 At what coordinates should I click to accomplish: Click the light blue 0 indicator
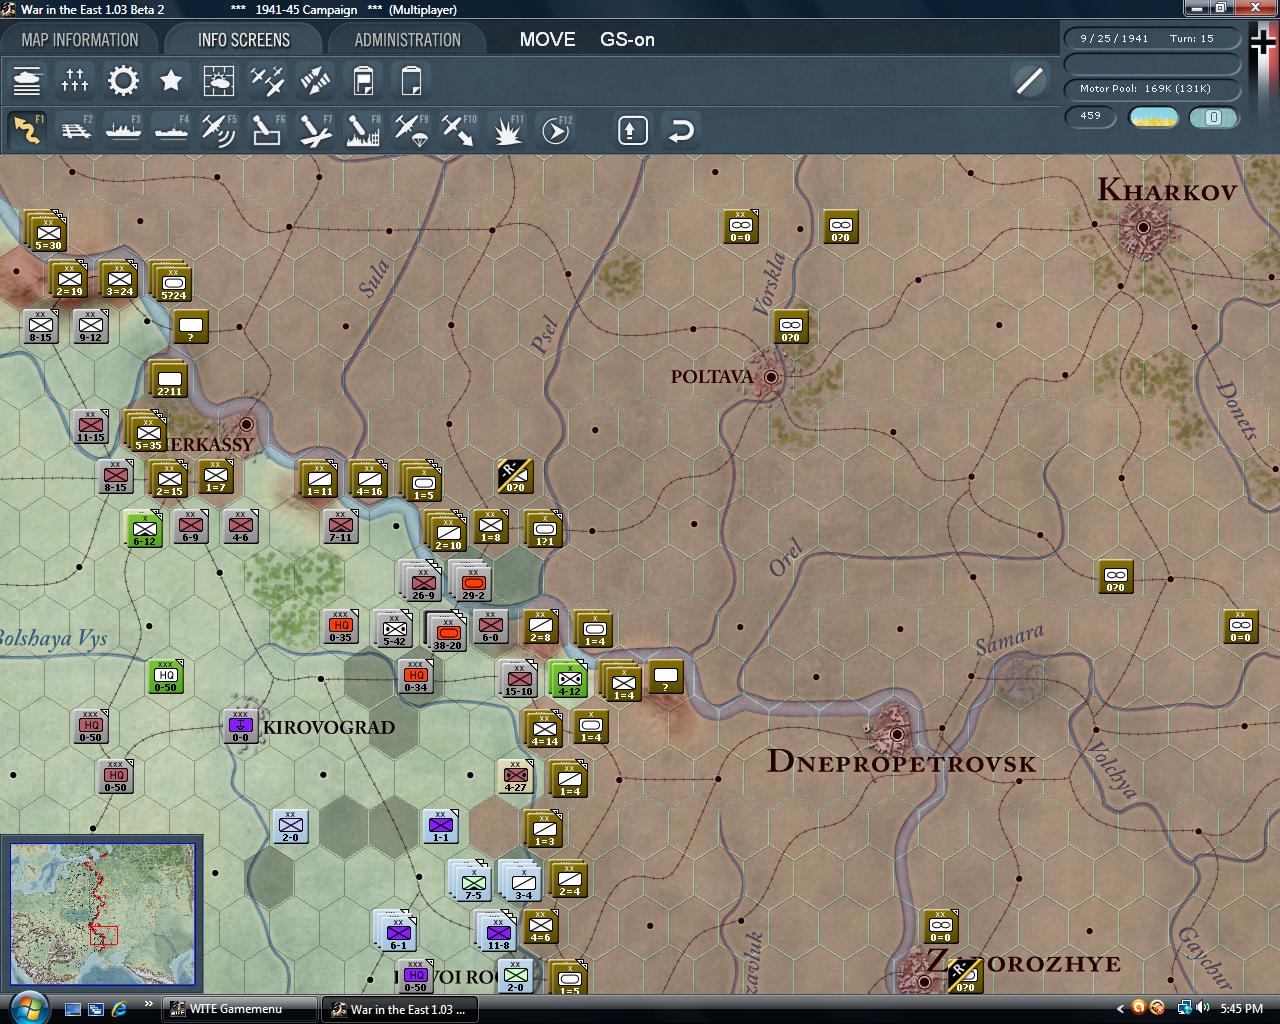coord(1214,117)
